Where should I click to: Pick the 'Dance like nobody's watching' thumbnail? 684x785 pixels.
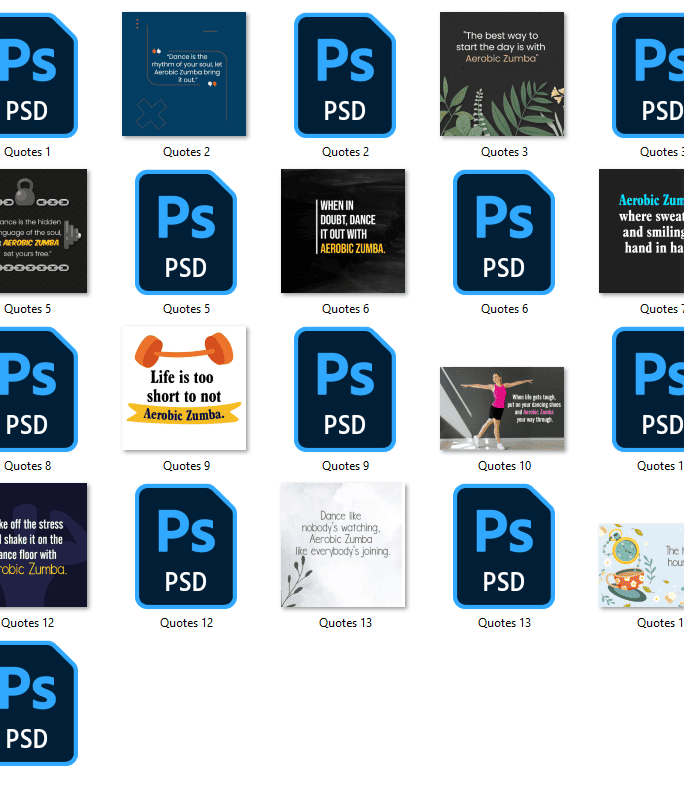point(343,545)
